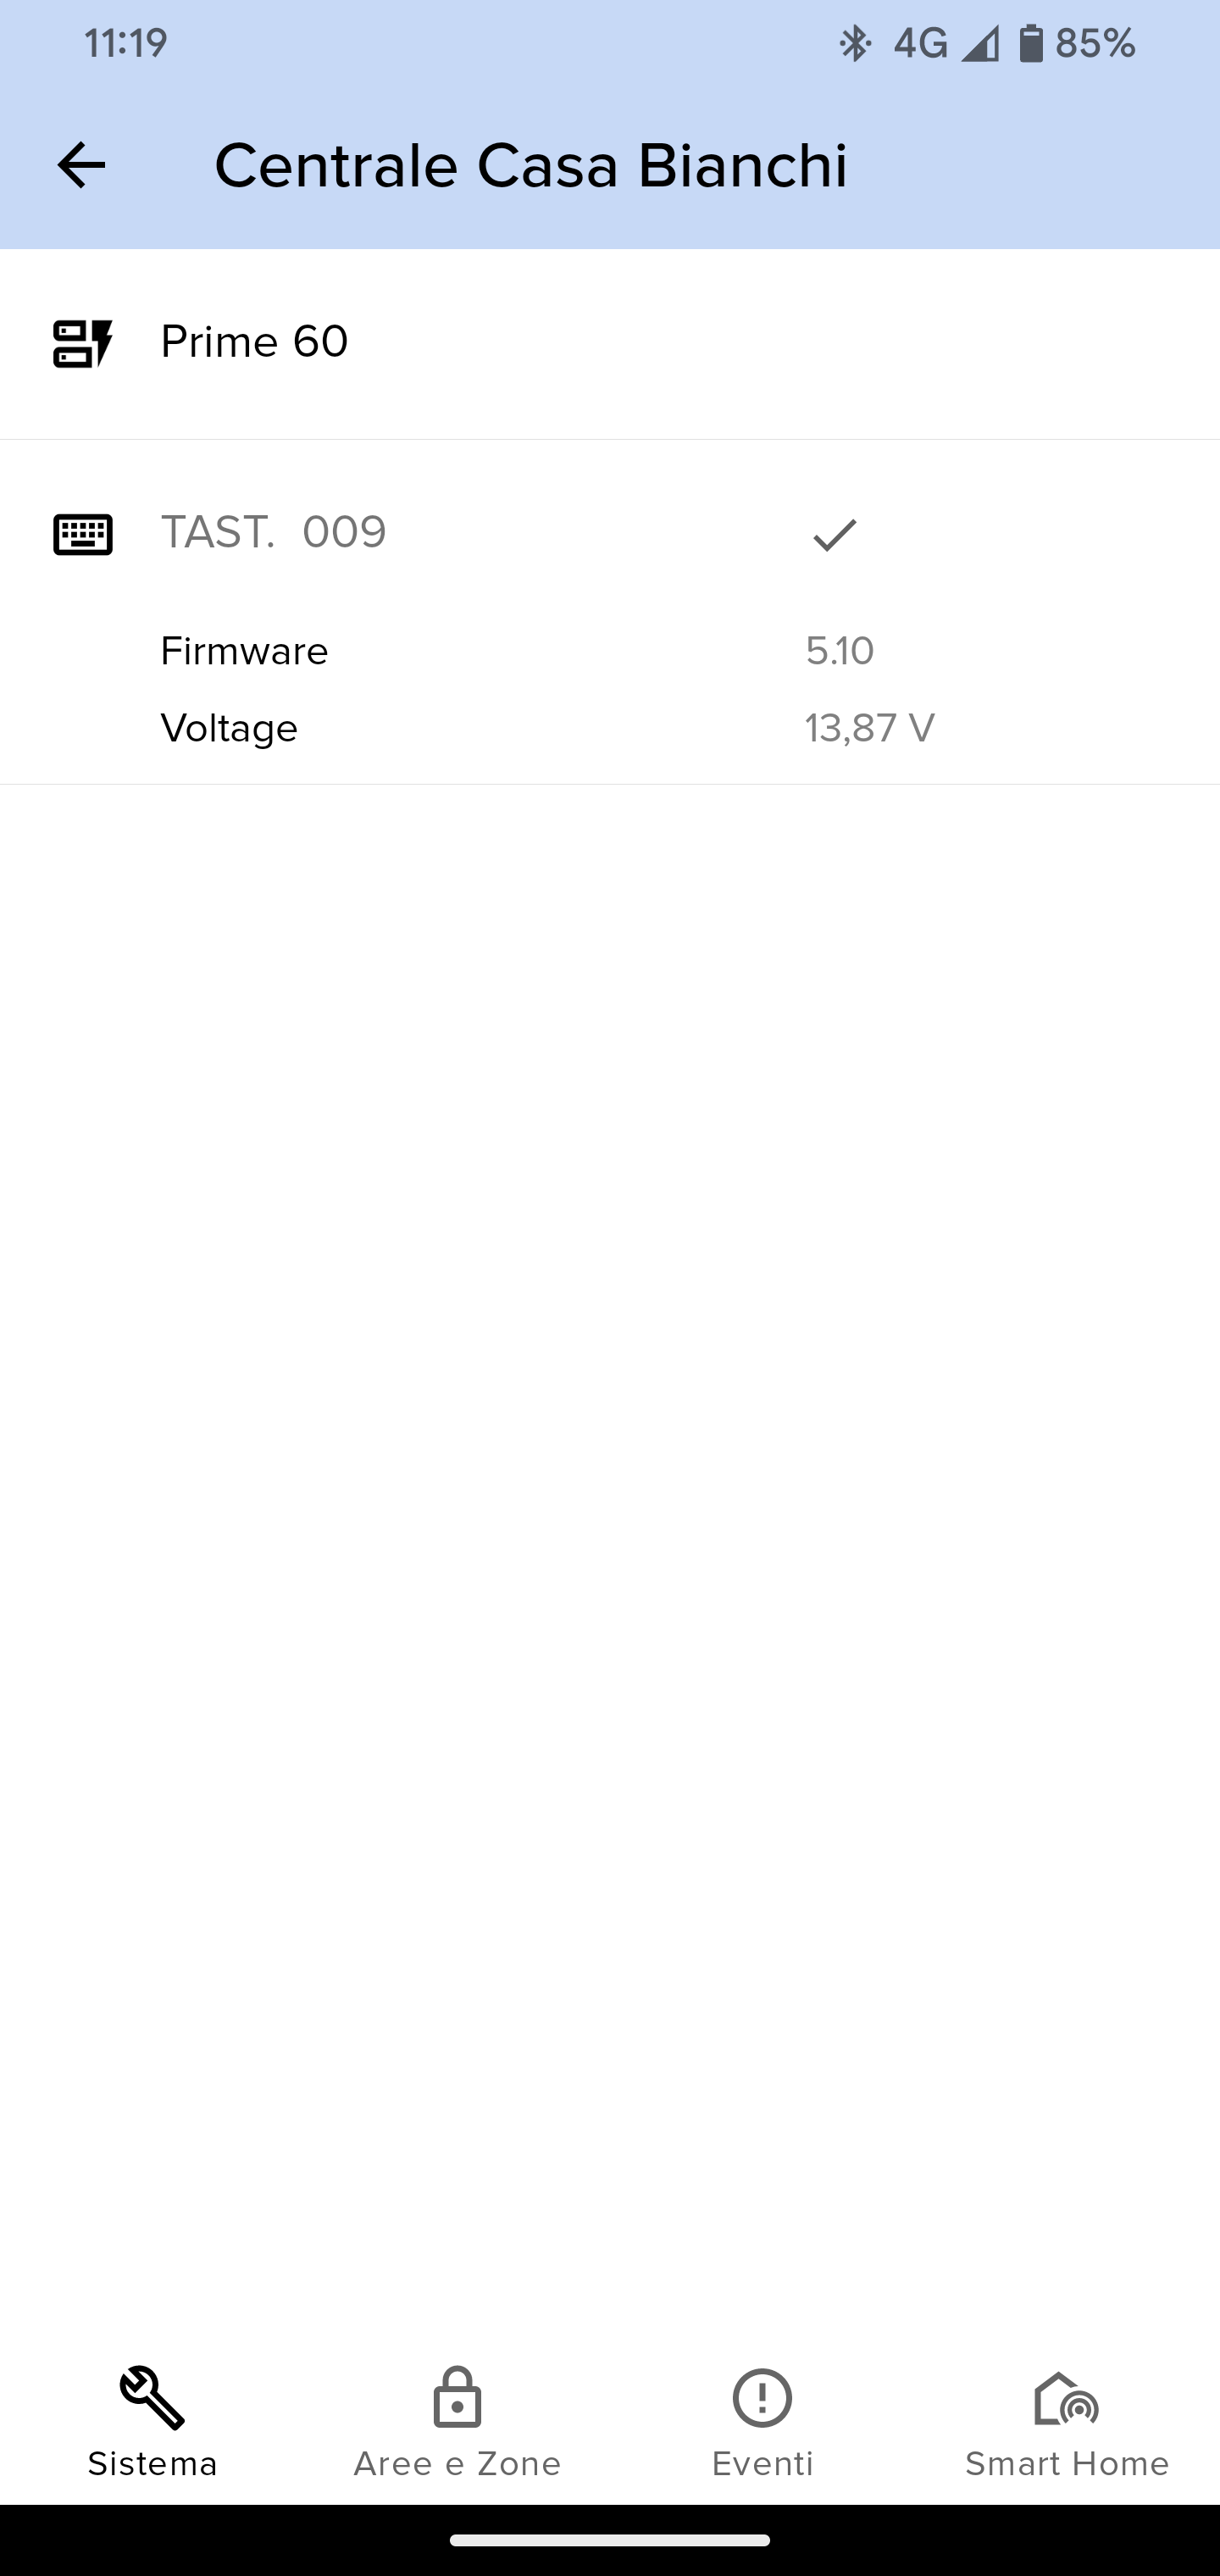
Task: Tap the Prime 60 control panel icon
Action: pyautogui.click(x=83, y=343)
